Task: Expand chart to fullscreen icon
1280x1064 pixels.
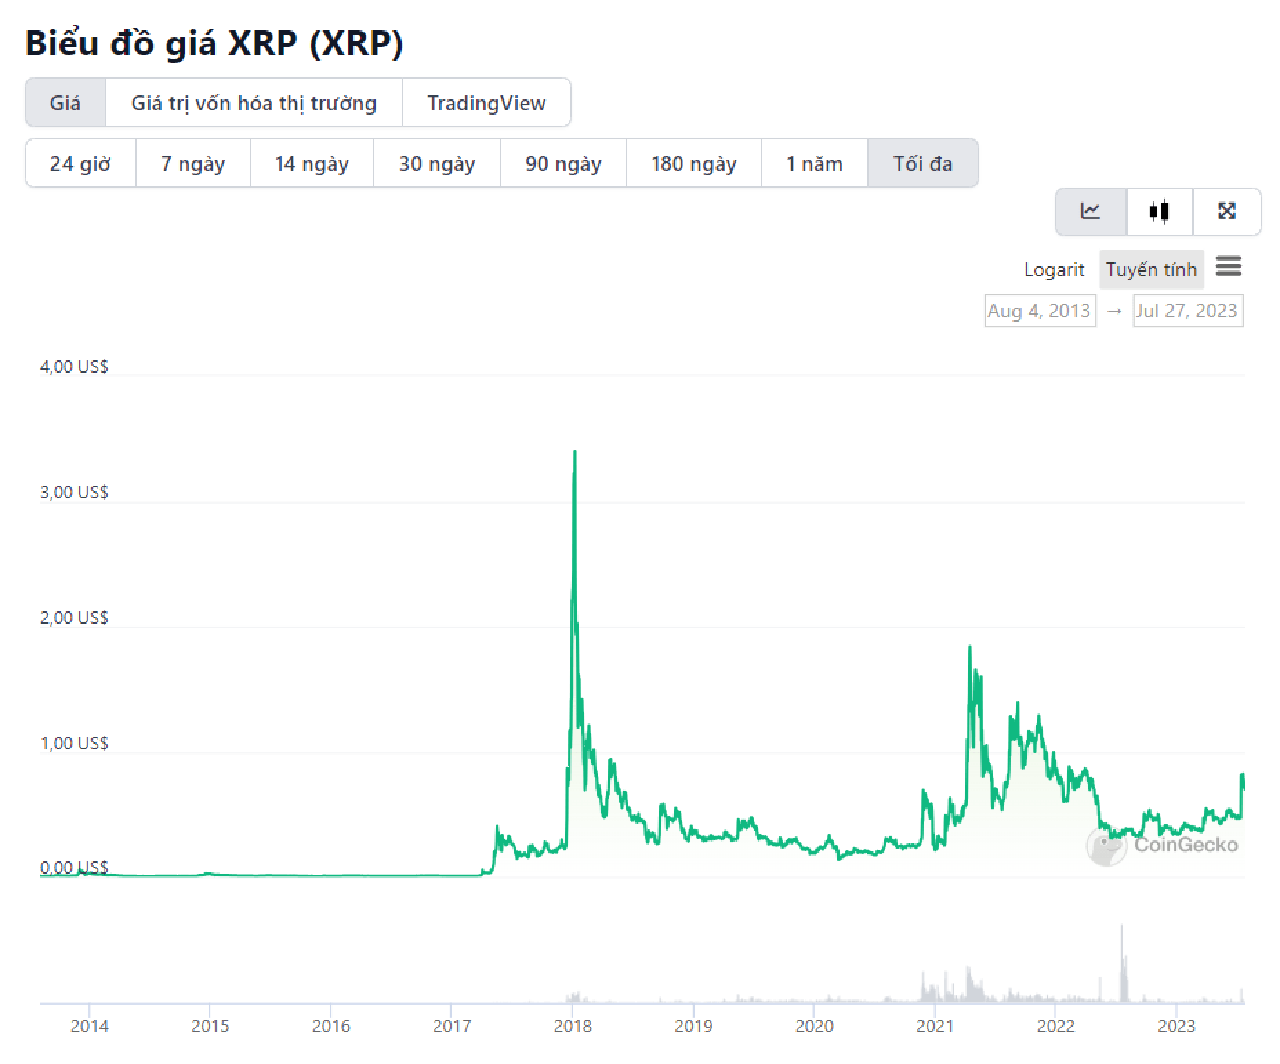Action: tap(1227, 211)
